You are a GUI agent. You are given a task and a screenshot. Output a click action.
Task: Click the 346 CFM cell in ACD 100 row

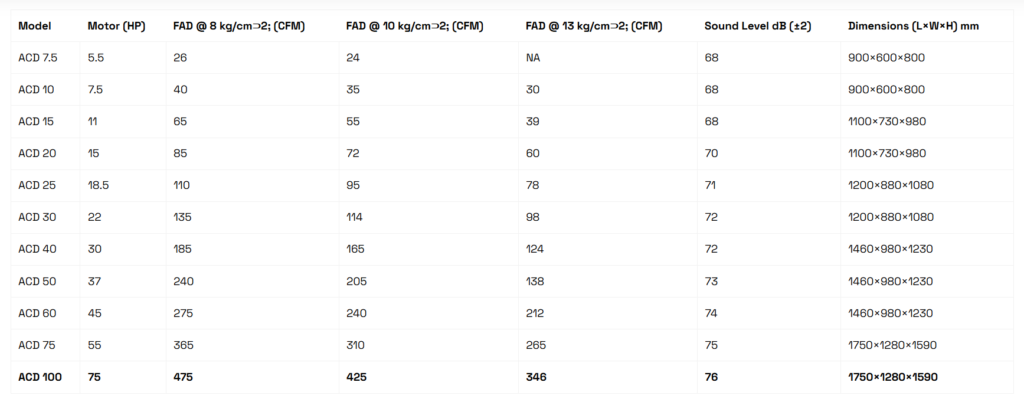pyautogui.click(x=537, y=377)
